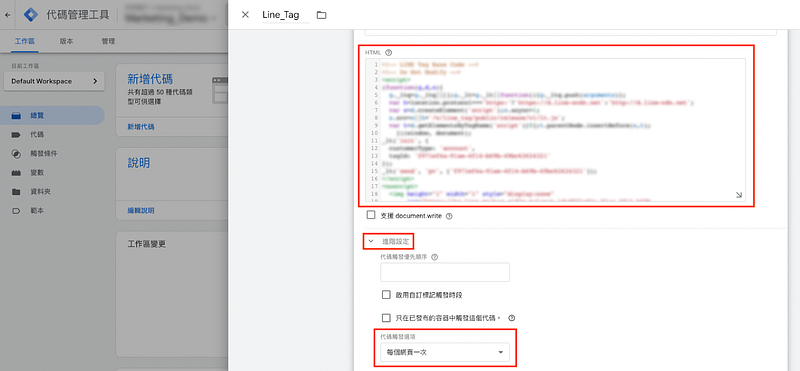The width and height of the screenshot is (800, 371).
Task: Click the 新增代碼 link
Action: point(141,126)
